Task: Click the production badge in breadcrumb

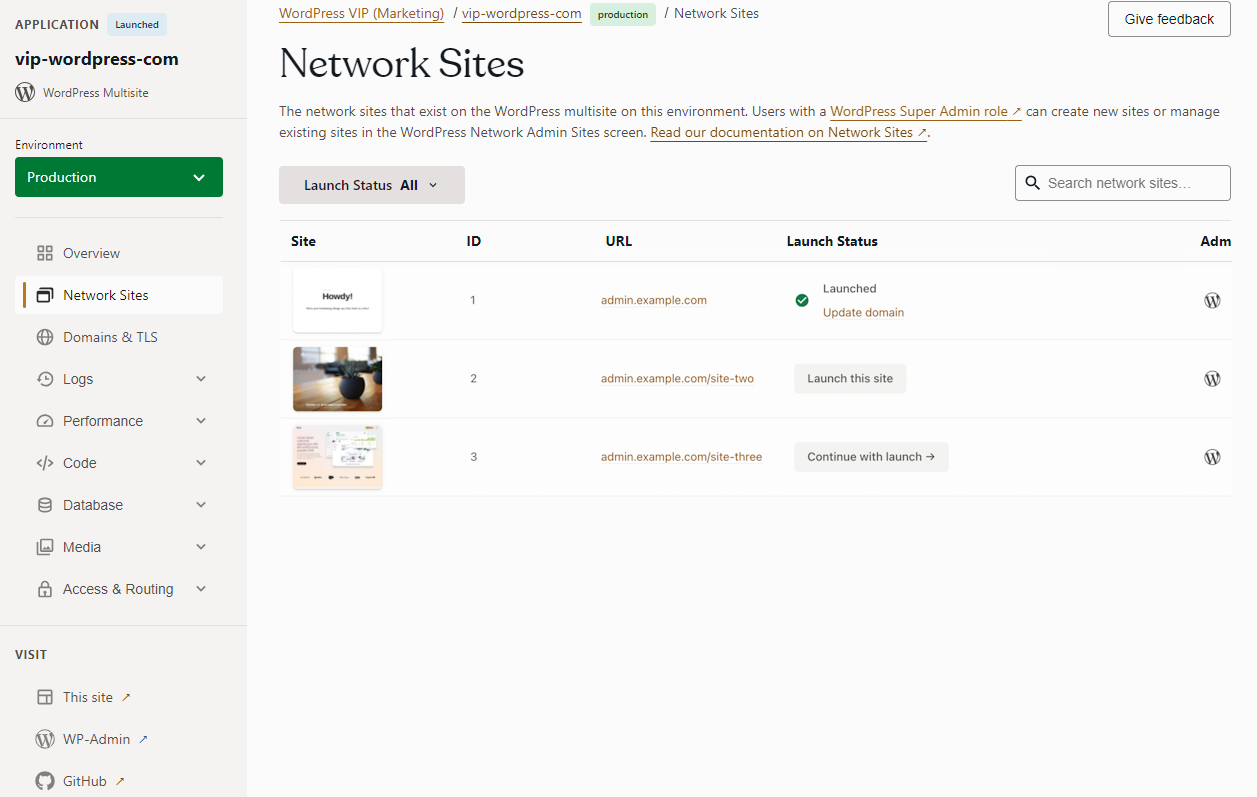Action: (623, 15)
